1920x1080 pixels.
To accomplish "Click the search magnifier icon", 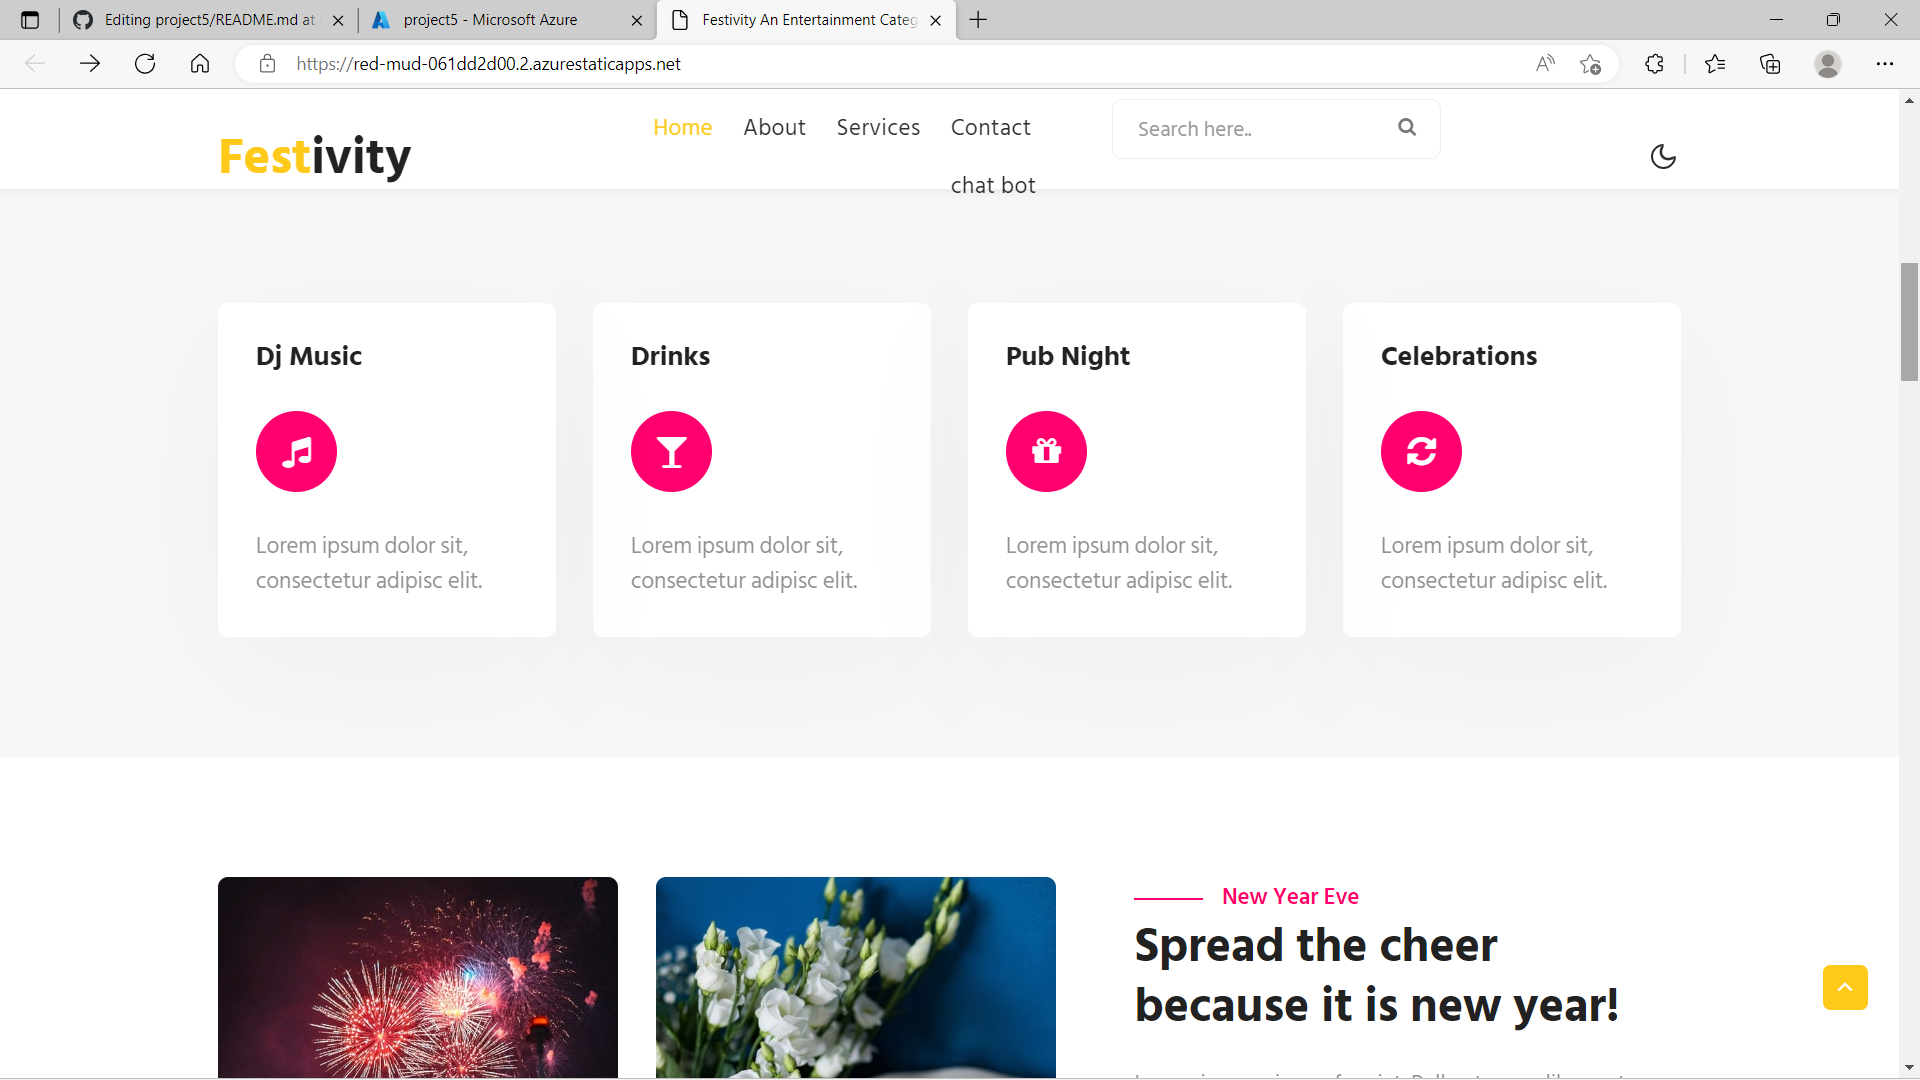I will click(1407, 127).
